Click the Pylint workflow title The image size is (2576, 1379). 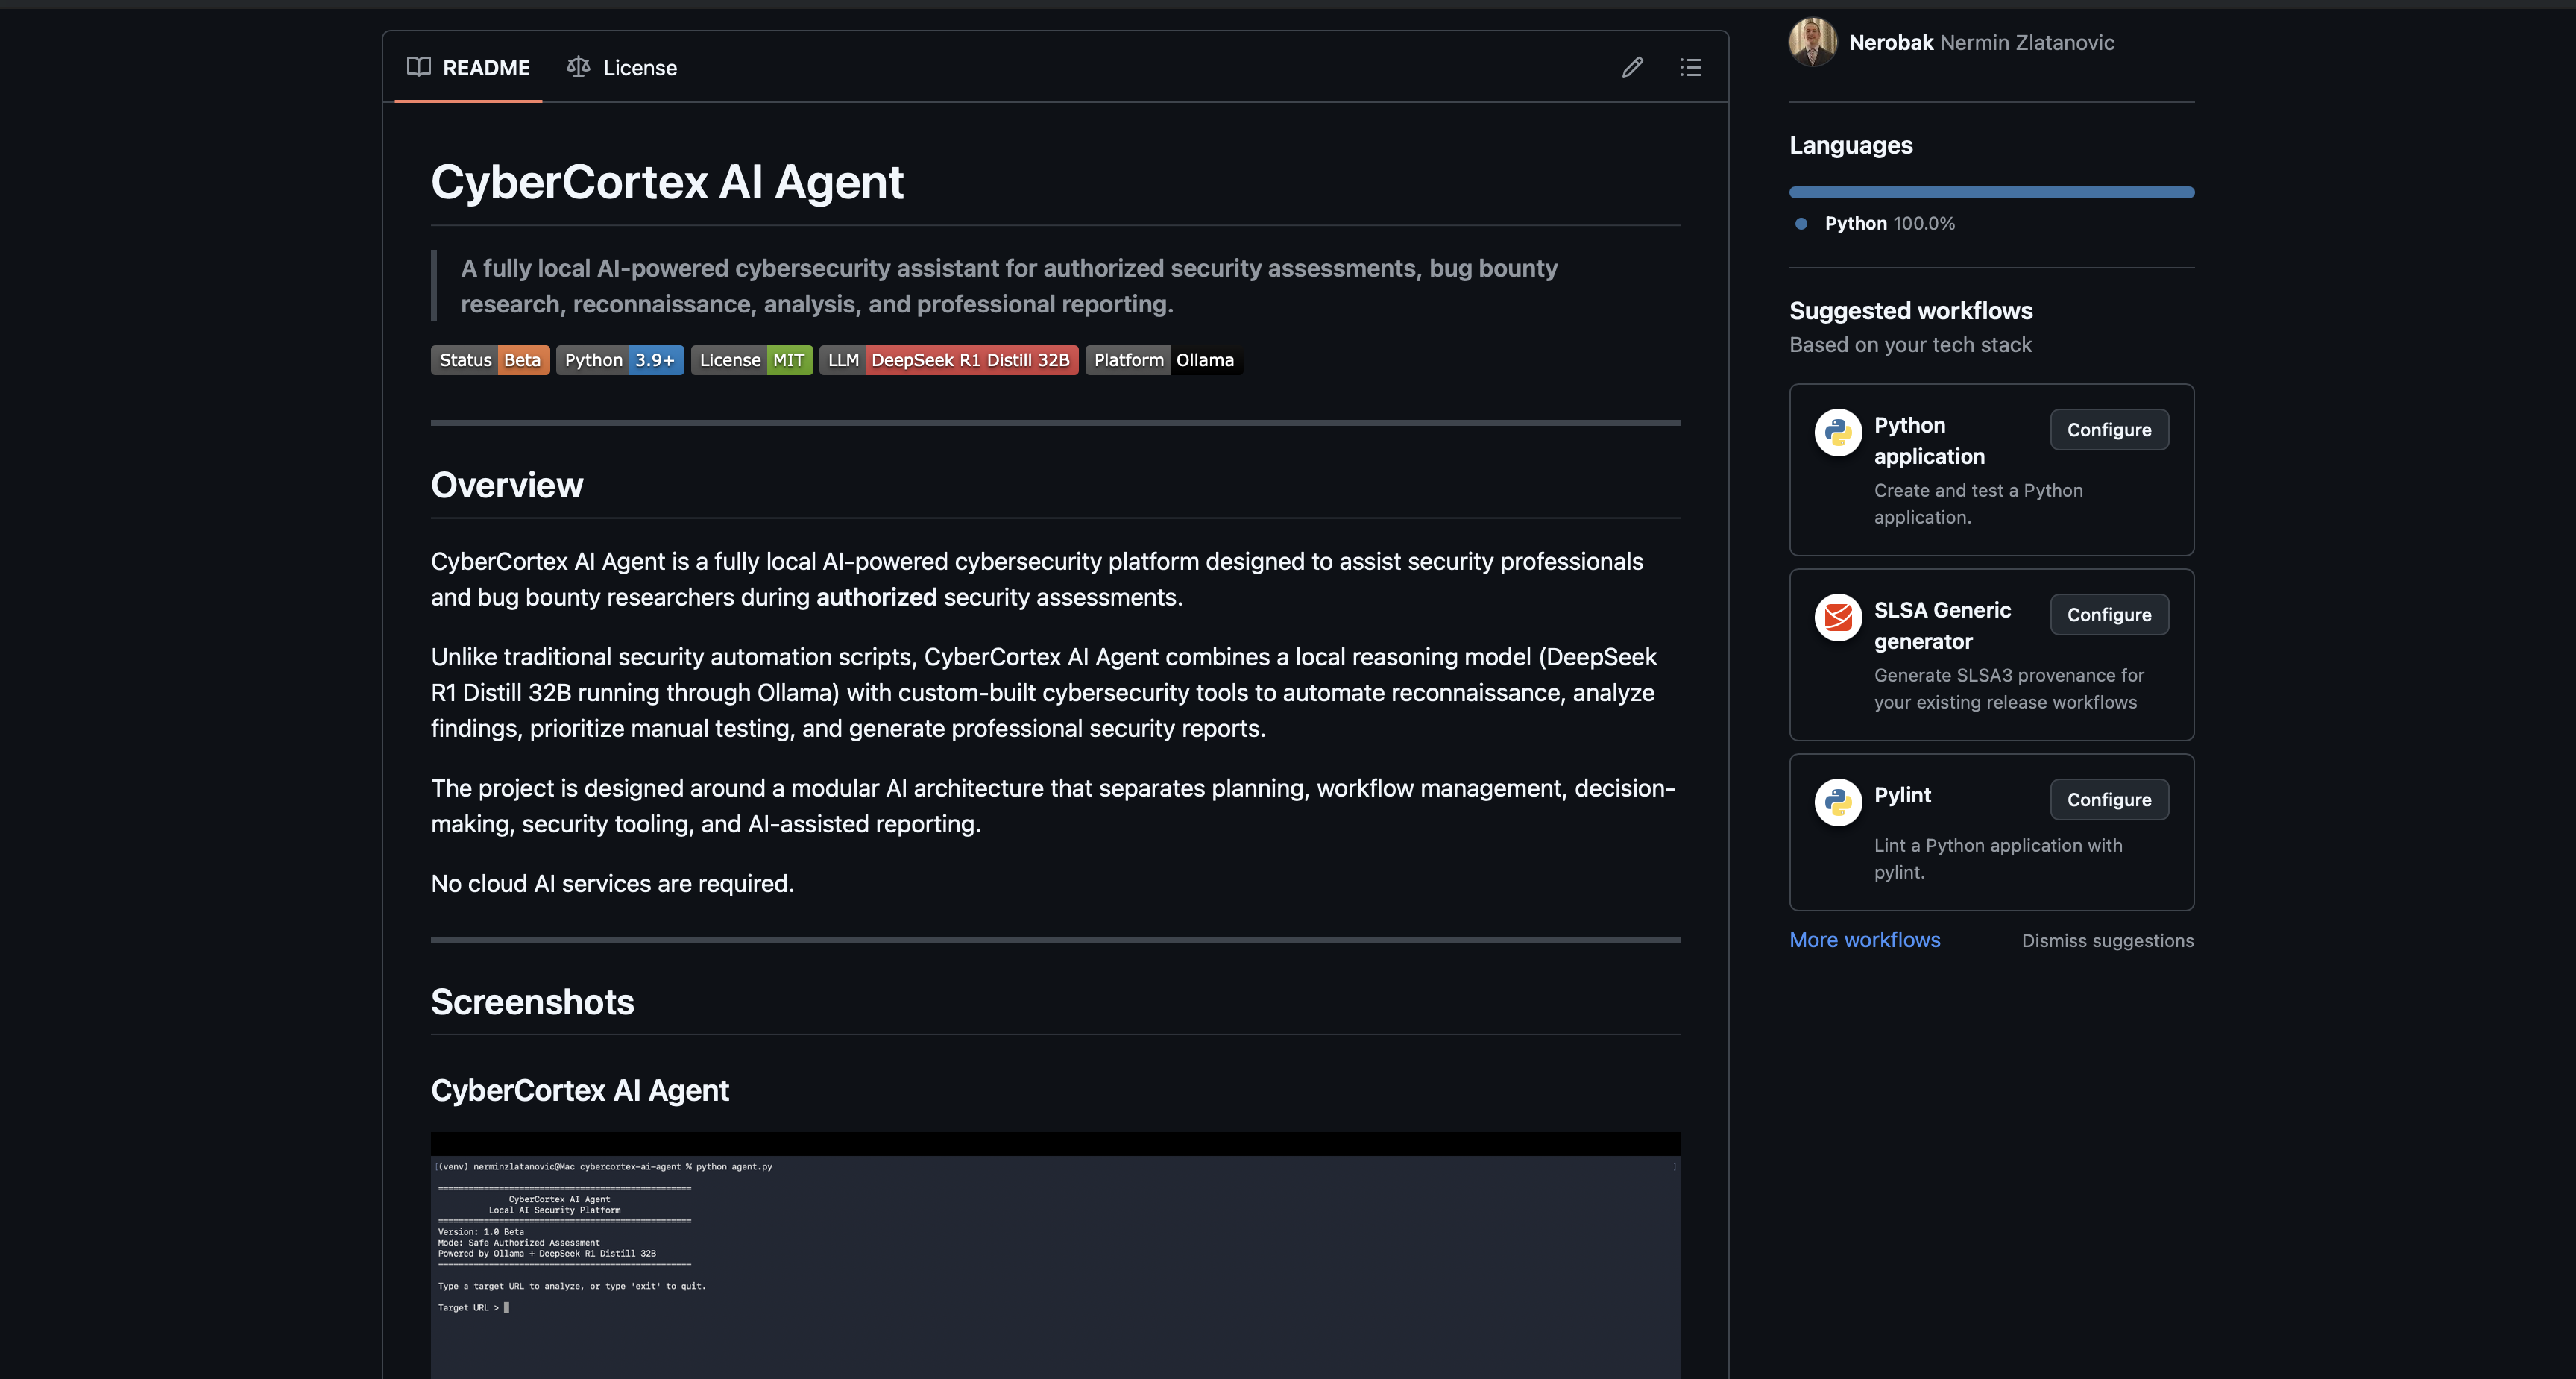pyautogui.click(x=1902, y=796)
